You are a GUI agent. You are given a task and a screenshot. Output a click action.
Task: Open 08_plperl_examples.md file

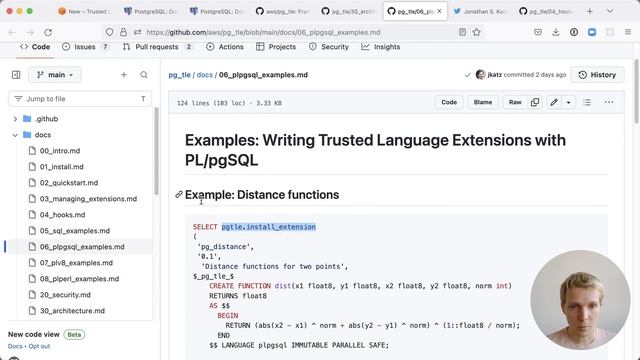click(79, 279)
